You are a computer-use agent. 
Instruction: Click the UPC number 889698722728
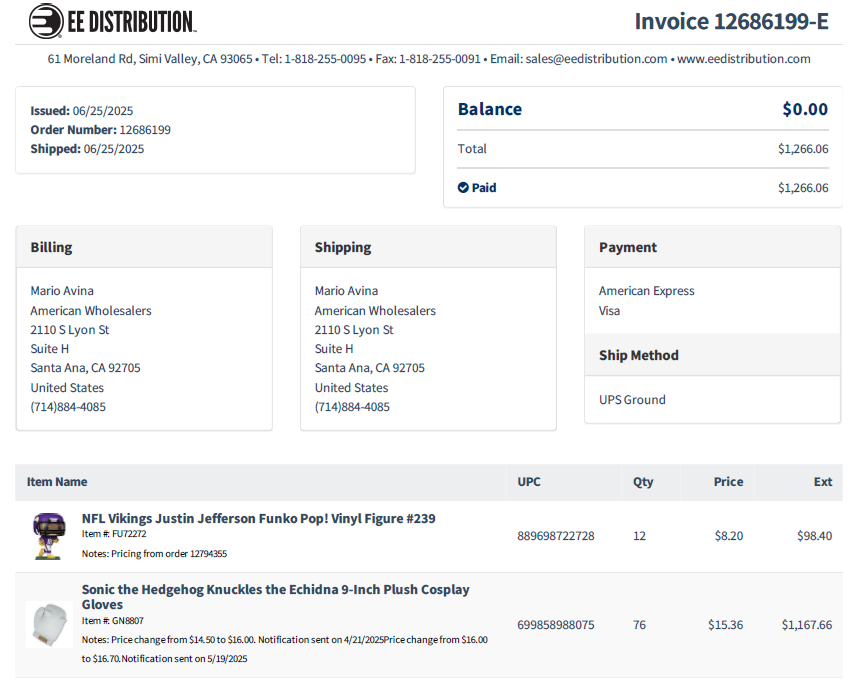[556, 536]
